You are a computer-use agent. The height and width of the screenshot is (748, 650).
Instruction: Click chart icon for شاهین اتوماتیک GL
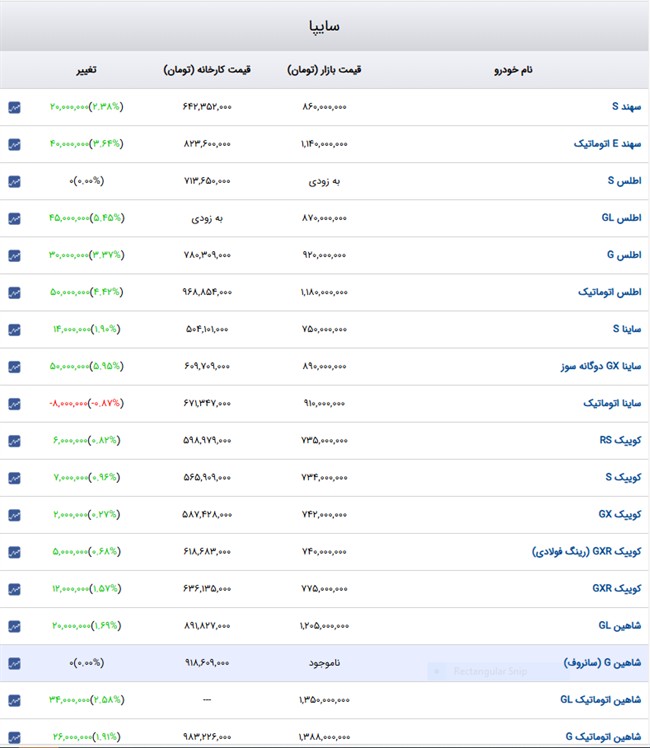(x=14, y=700)
